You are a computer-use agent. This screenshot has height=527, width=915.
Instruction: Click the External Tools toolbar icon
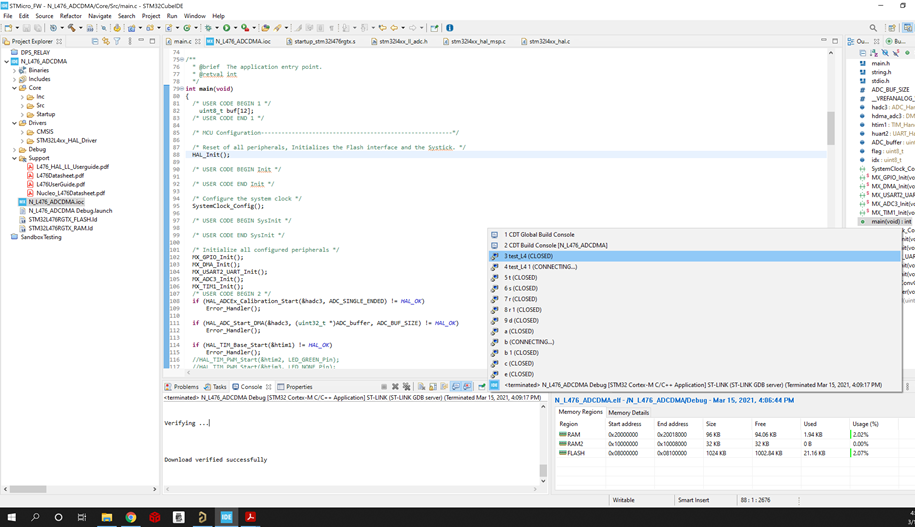245,27
